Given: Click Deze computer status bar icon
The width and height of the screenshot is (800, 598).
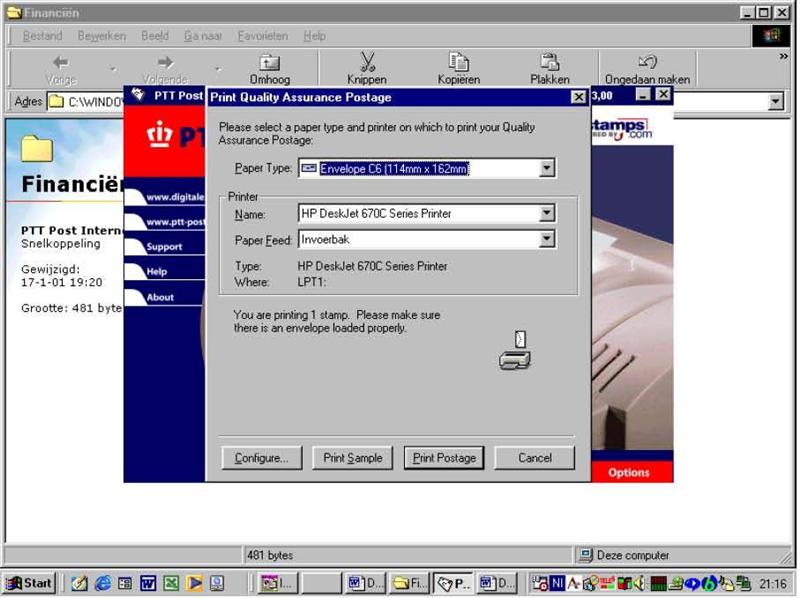Looking at the screenshot, I should pyautogui.click(x=585, y=555).
